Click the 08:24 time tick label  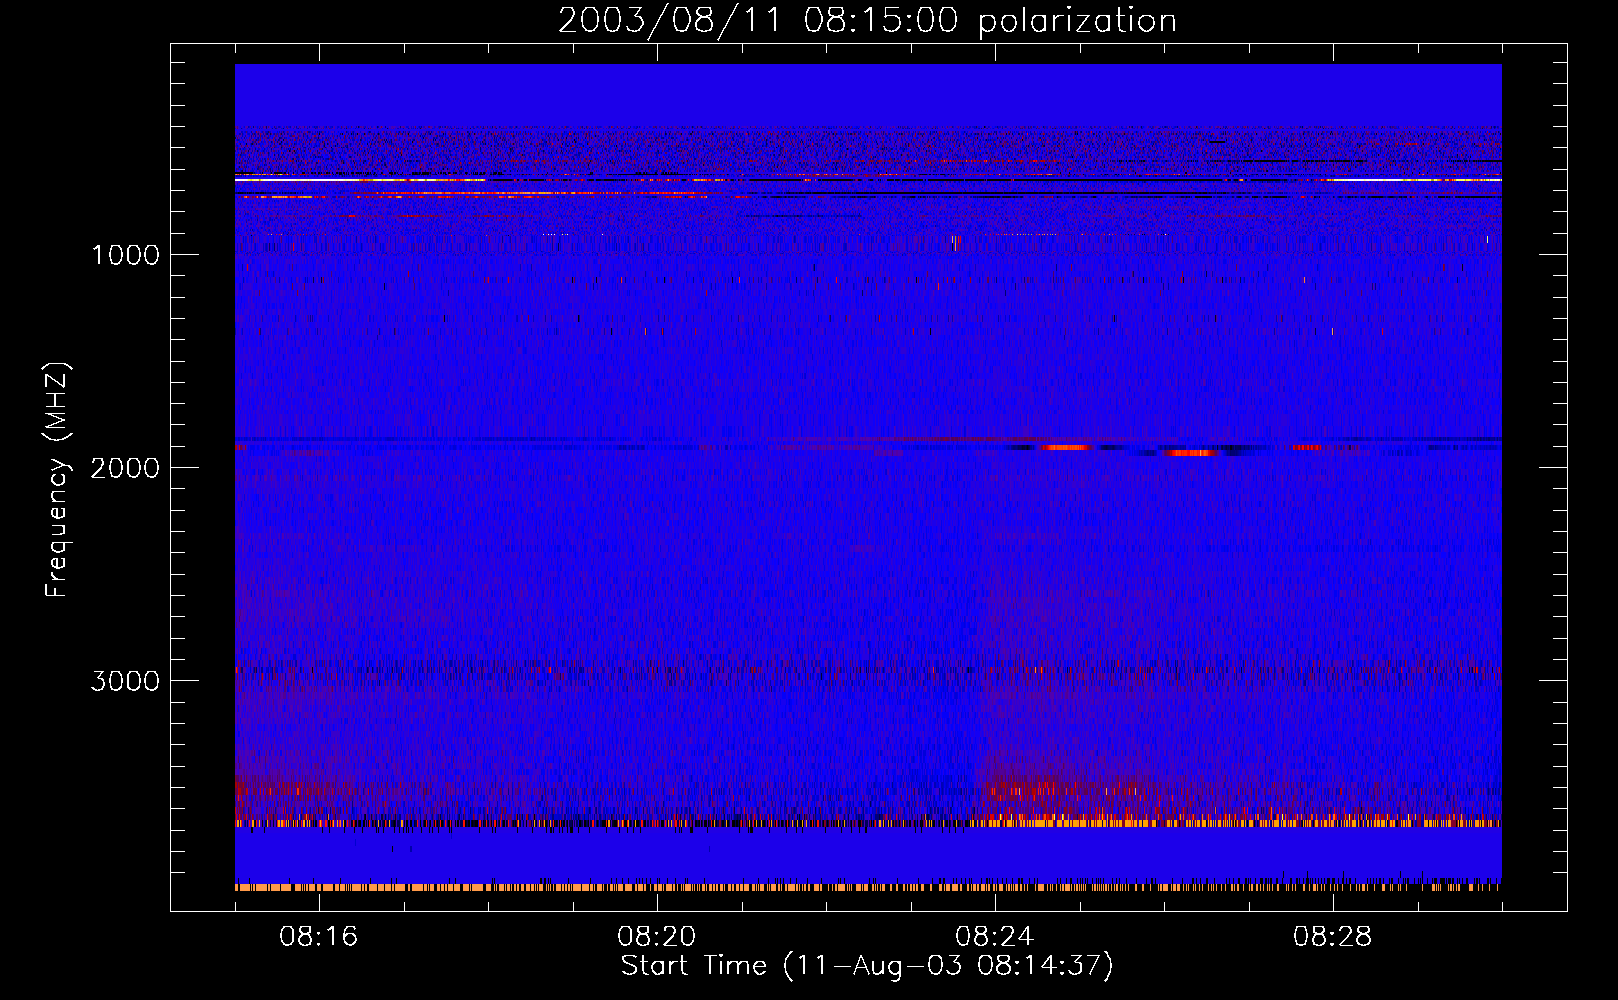point(994,937)
